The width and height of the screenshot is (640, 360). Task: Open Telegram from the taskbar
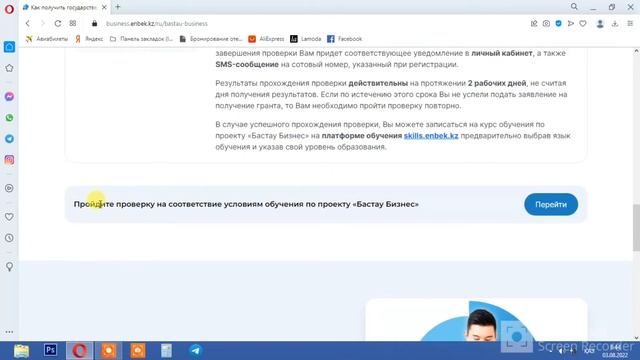click(x=196, y=351)
